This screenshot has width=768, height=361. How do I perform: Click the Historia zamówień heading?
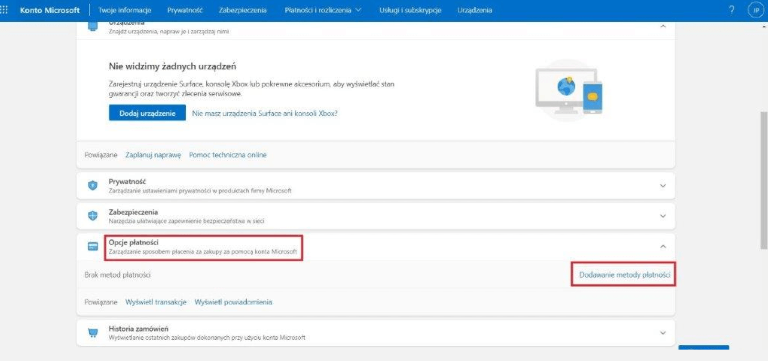tap(139, 329)
